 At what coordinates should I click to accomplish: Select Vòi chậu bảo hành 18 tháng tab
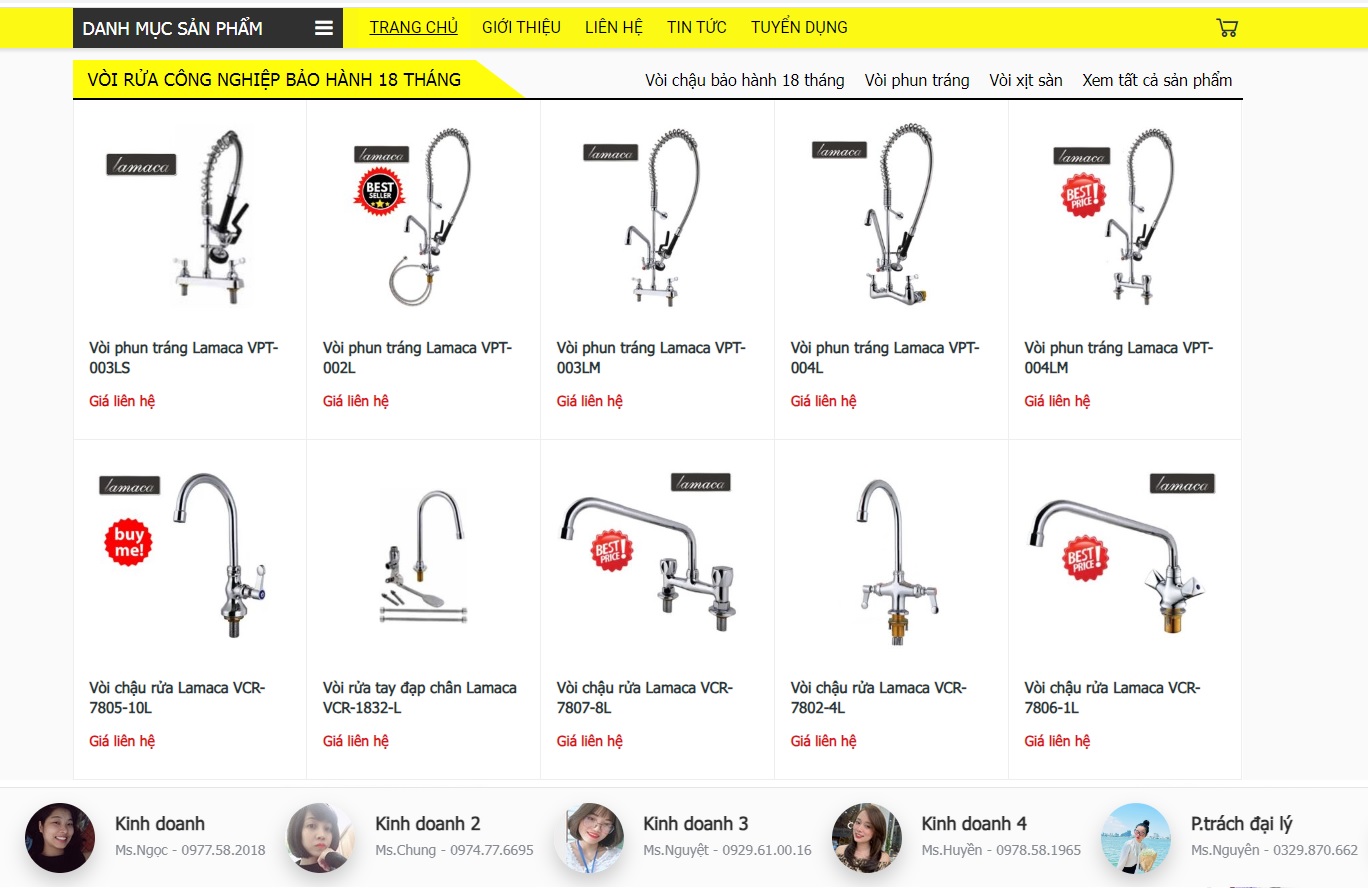coord(745,80)
